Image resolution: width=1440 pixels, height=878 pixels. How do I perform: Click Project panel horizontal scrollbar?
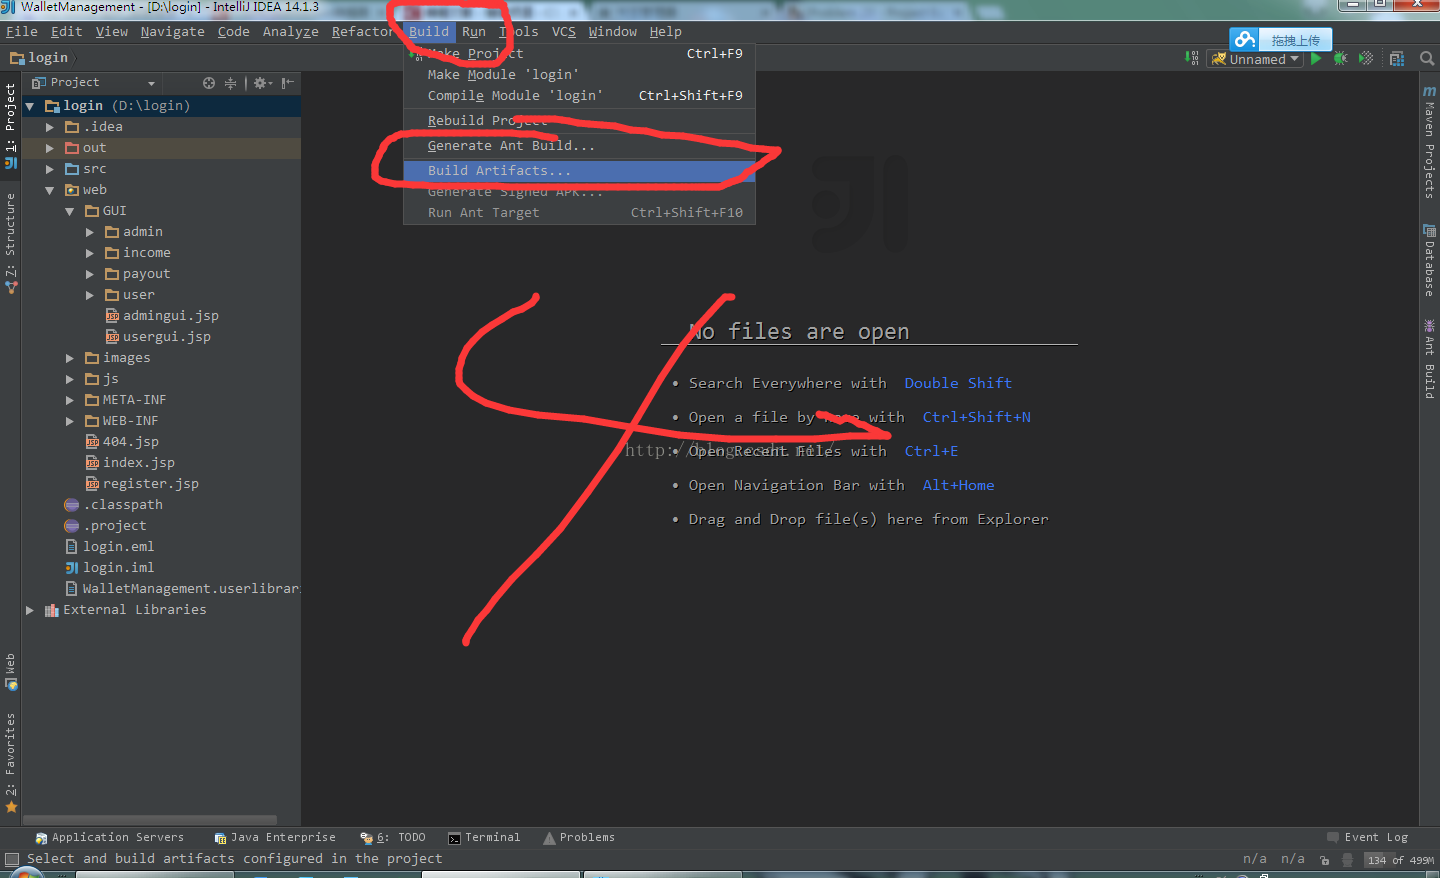[150, 820]
